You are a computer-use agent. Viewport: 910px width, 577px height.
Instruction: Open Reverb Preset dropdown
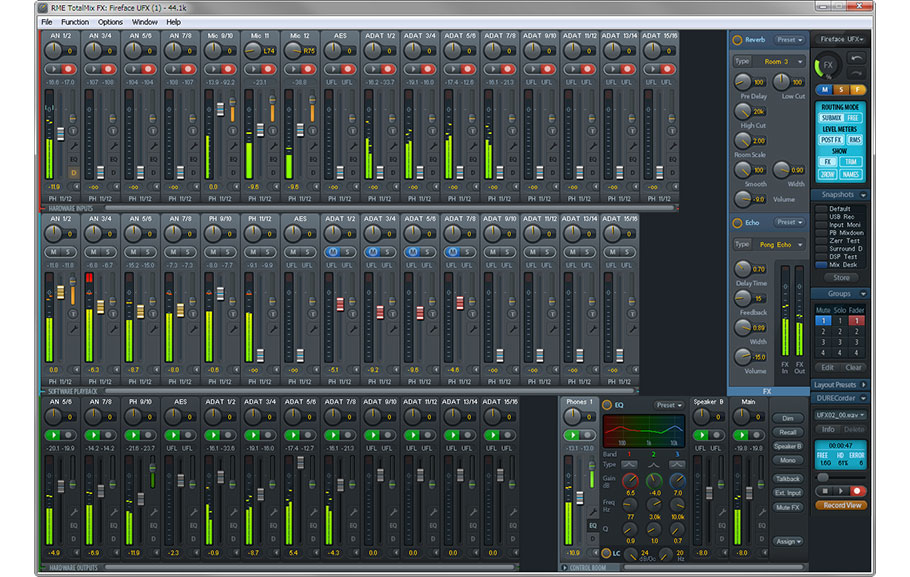790,40
